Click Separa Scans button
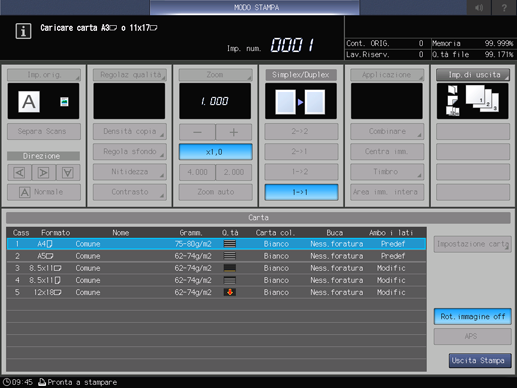 [44, 132]
